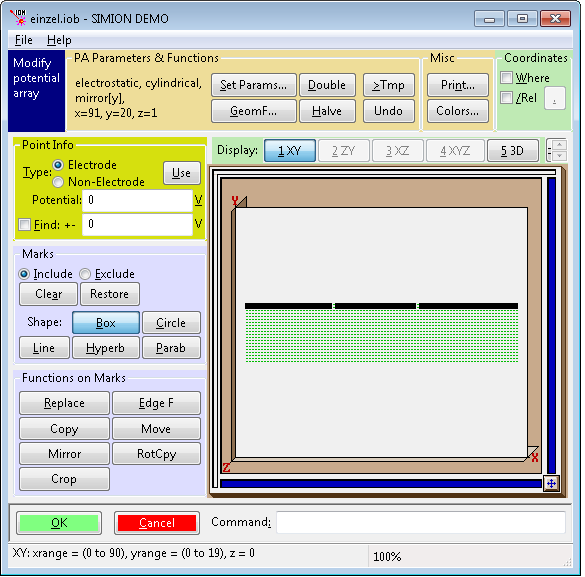
Task: Click the Find +- value field
Action: coord(137,225)
